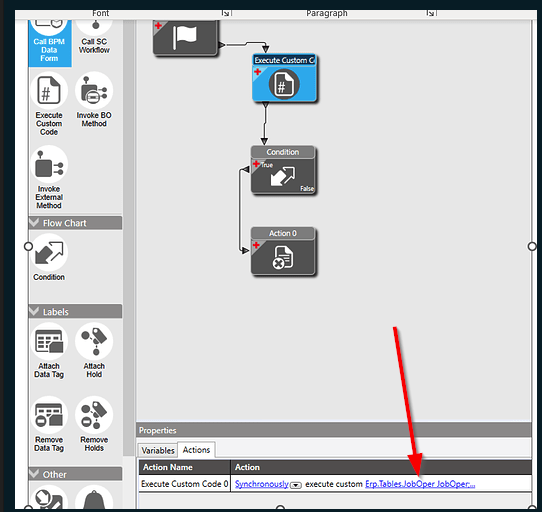Select the Attach Data Tag icon
The image size is (542, 512).
click(x=49, y=342)
